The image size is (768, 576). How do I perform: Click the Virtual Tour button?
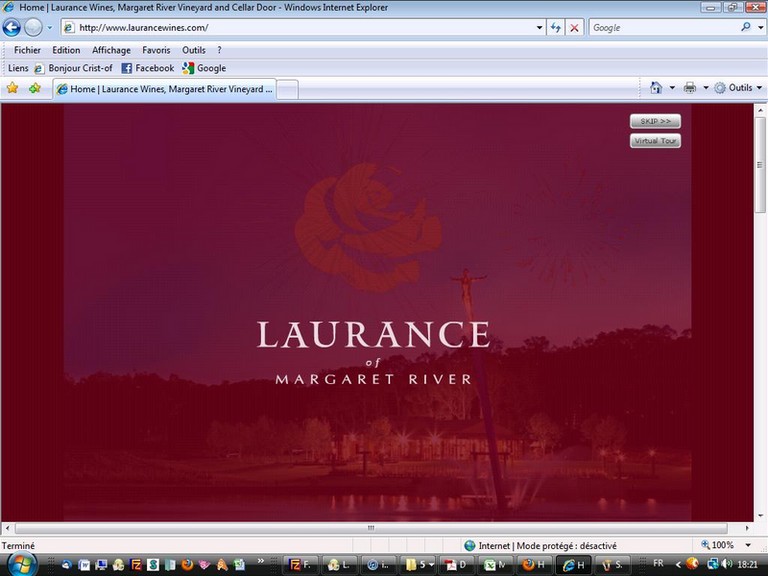tap(655, 141)
